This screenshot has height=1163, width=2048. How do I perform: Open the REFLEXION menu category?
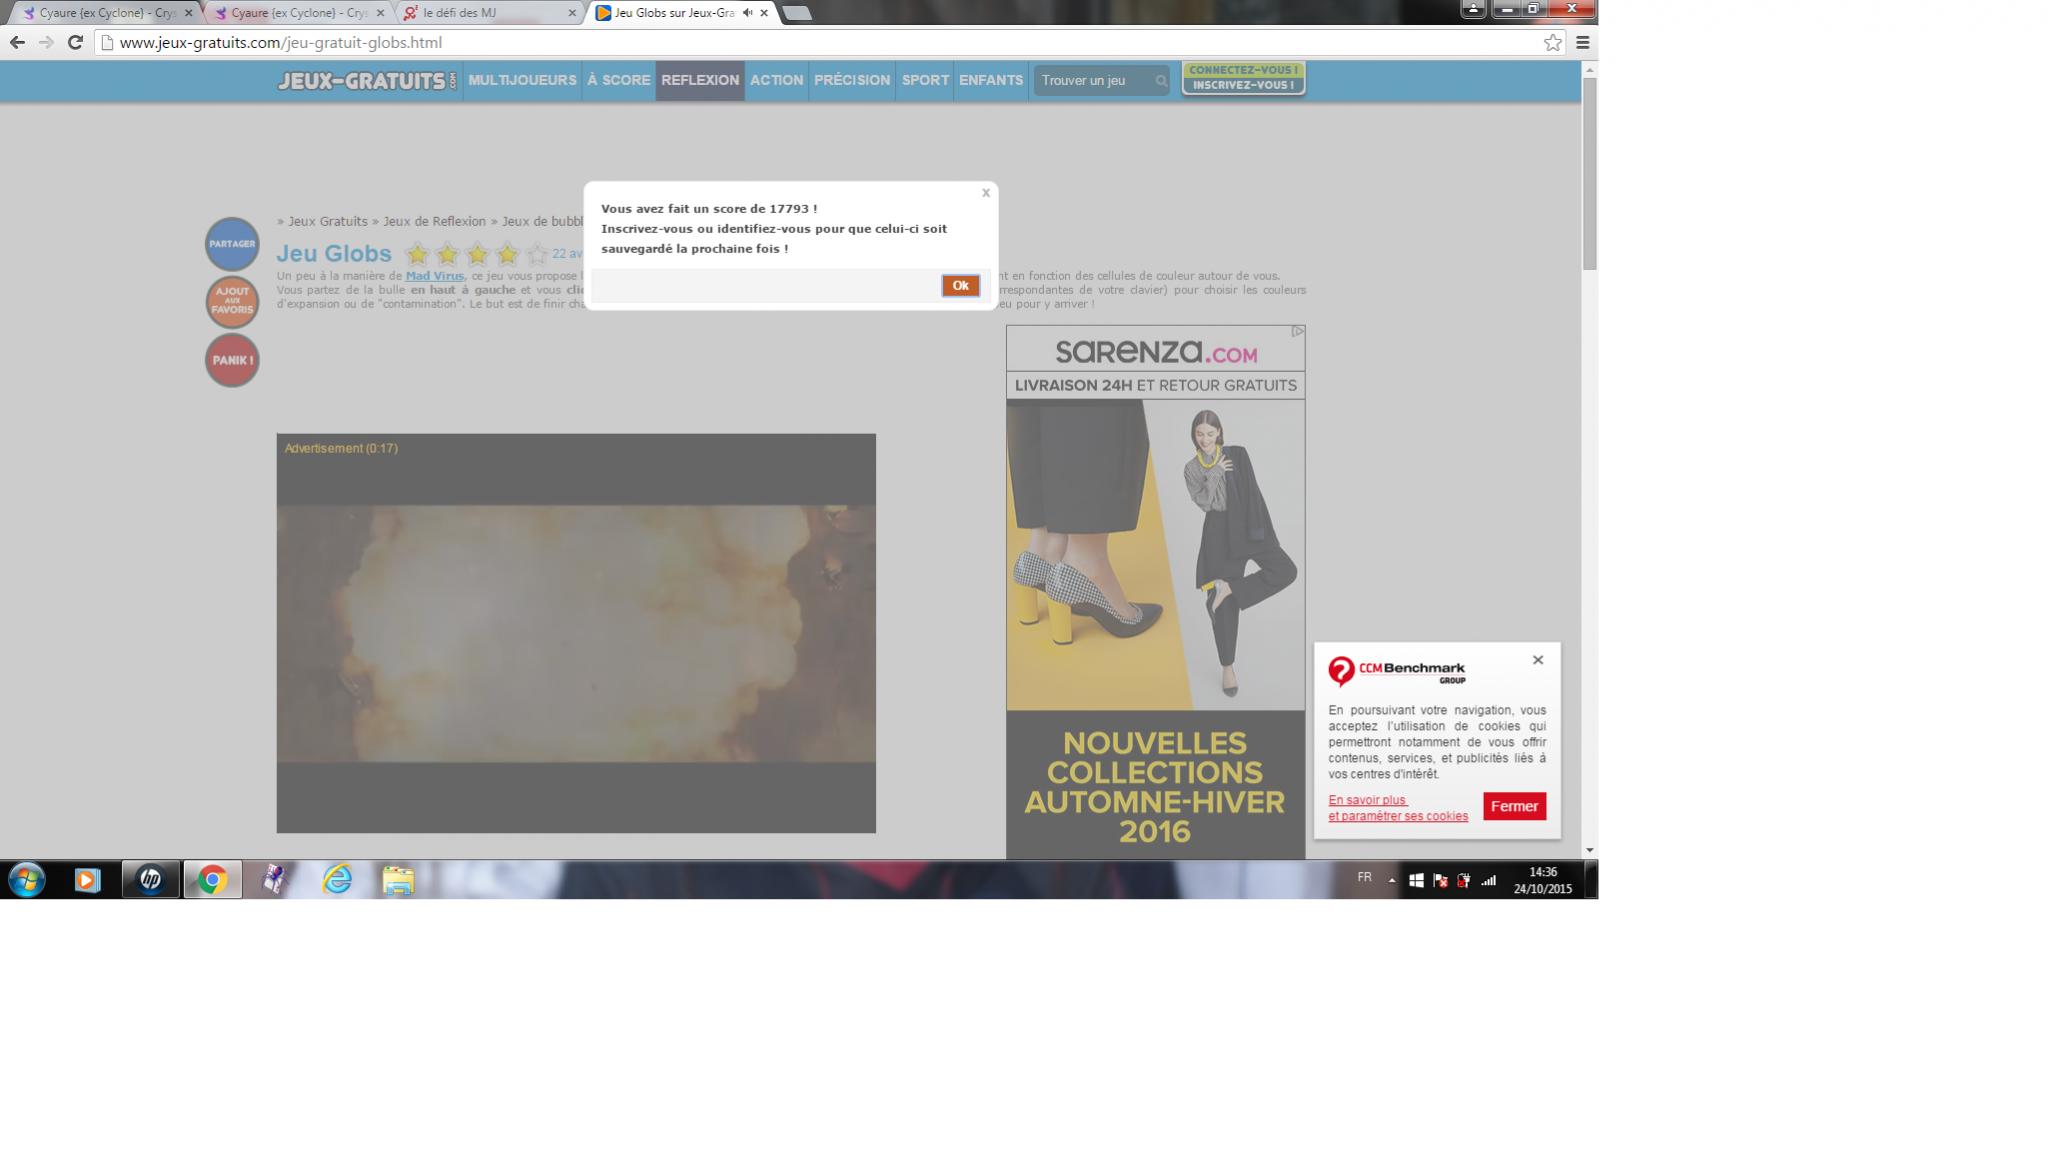pyautogui.click(x=699, y=80)
